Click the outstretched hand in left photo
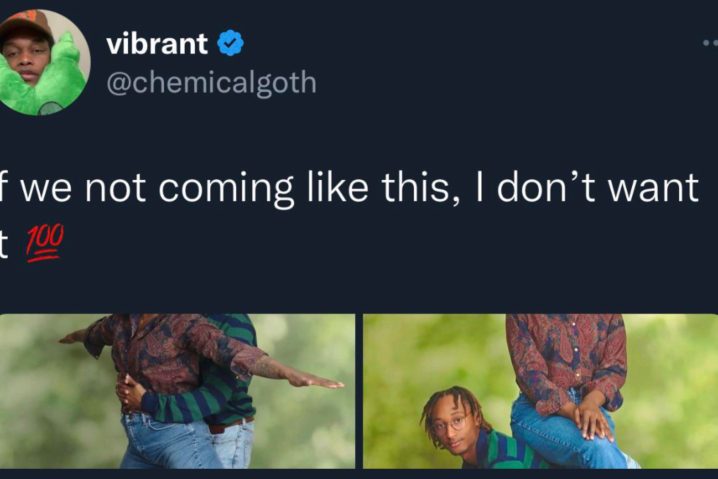 click(x=316, y=381)
